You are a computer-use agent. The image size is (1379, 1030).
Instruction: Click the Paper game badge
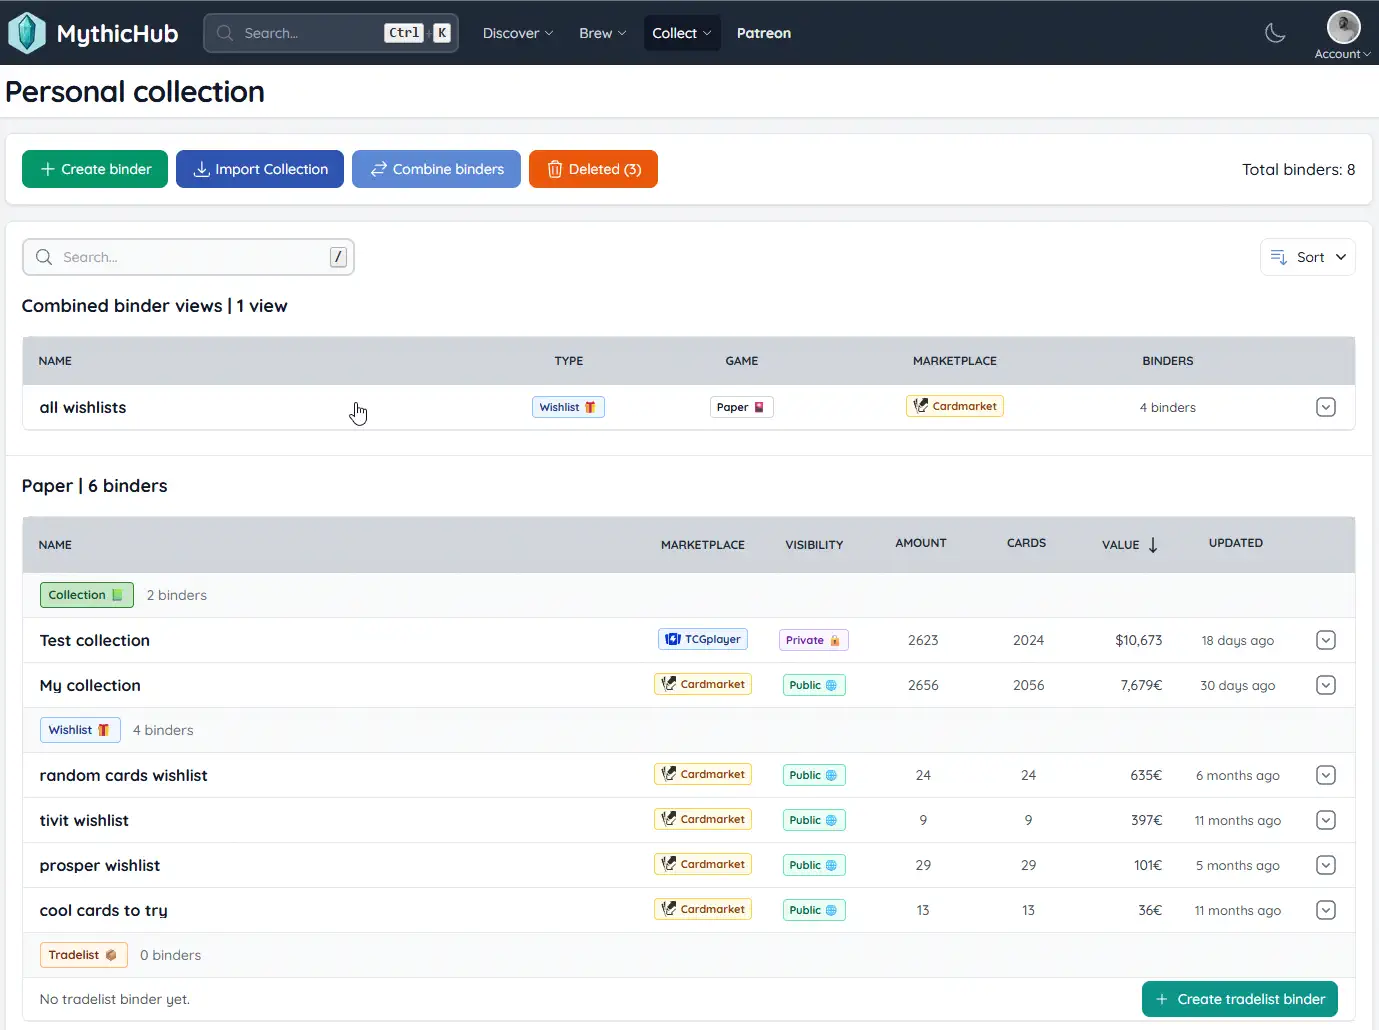pos(741,407)
